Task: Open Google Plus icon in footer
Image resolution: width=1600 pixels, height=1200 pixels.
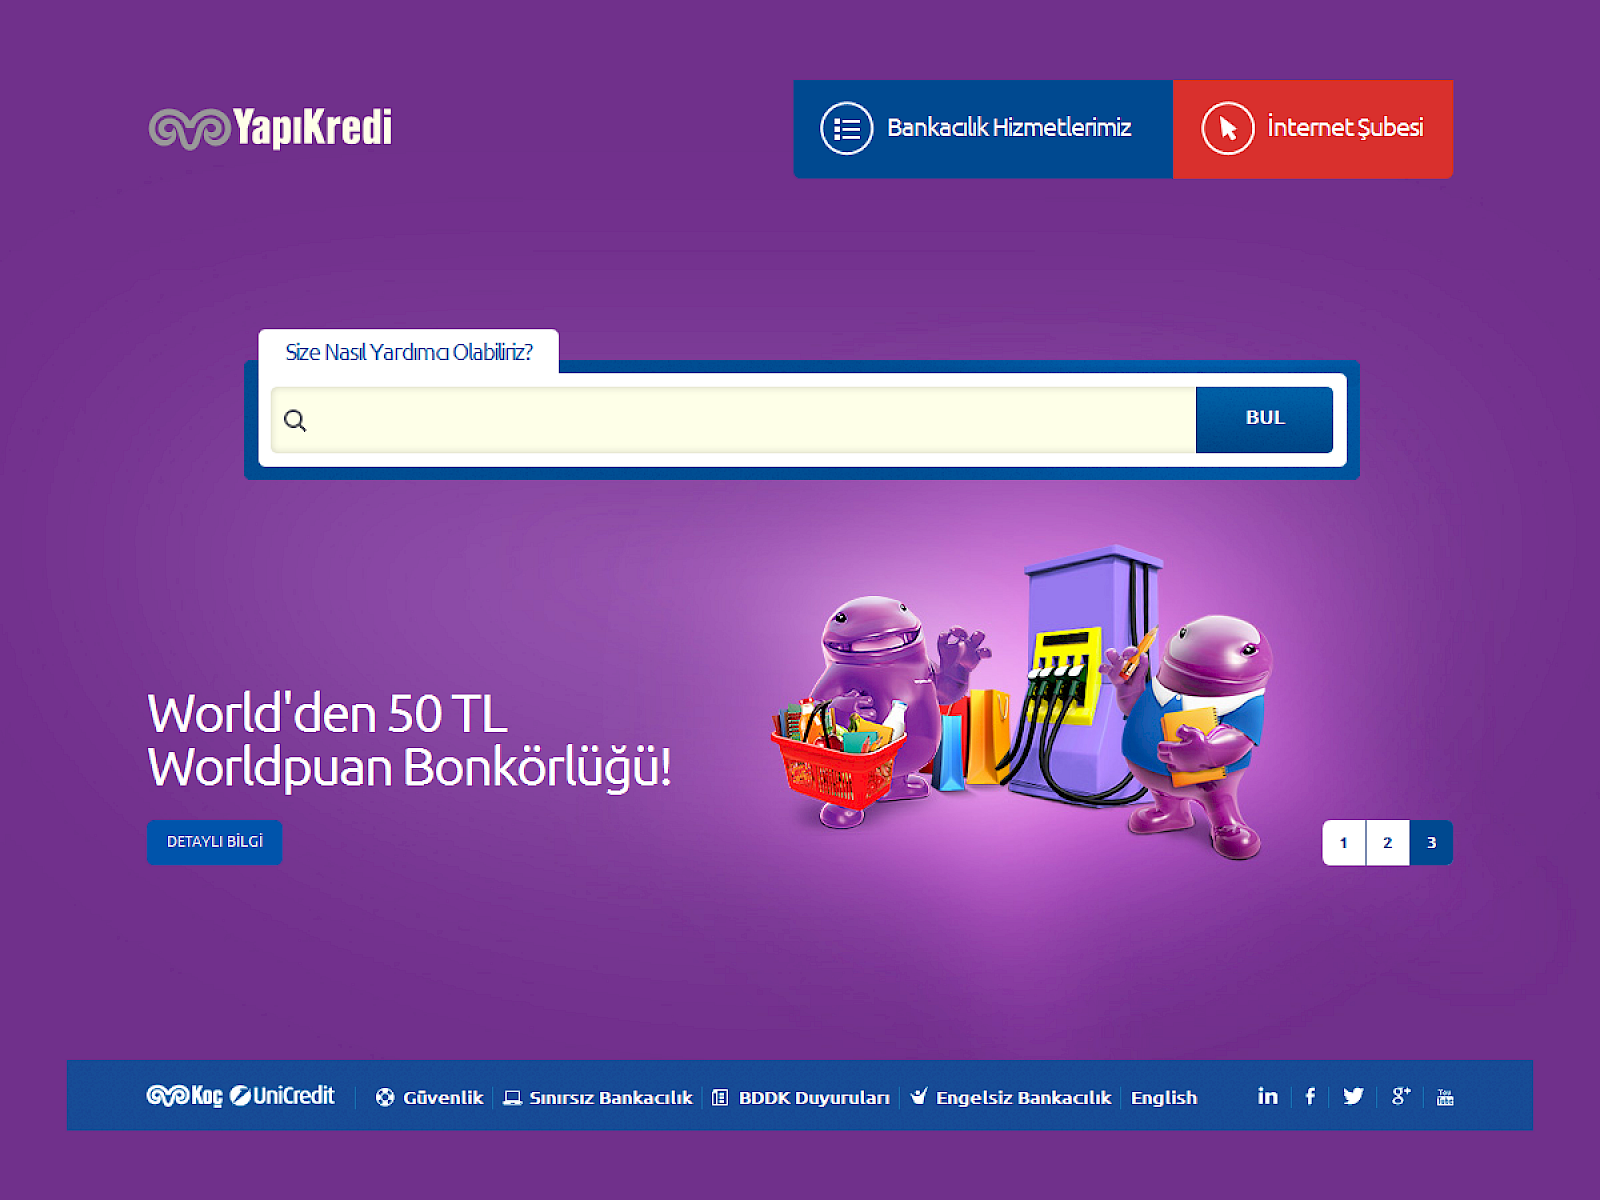Action: (x=1401, y=1096)
